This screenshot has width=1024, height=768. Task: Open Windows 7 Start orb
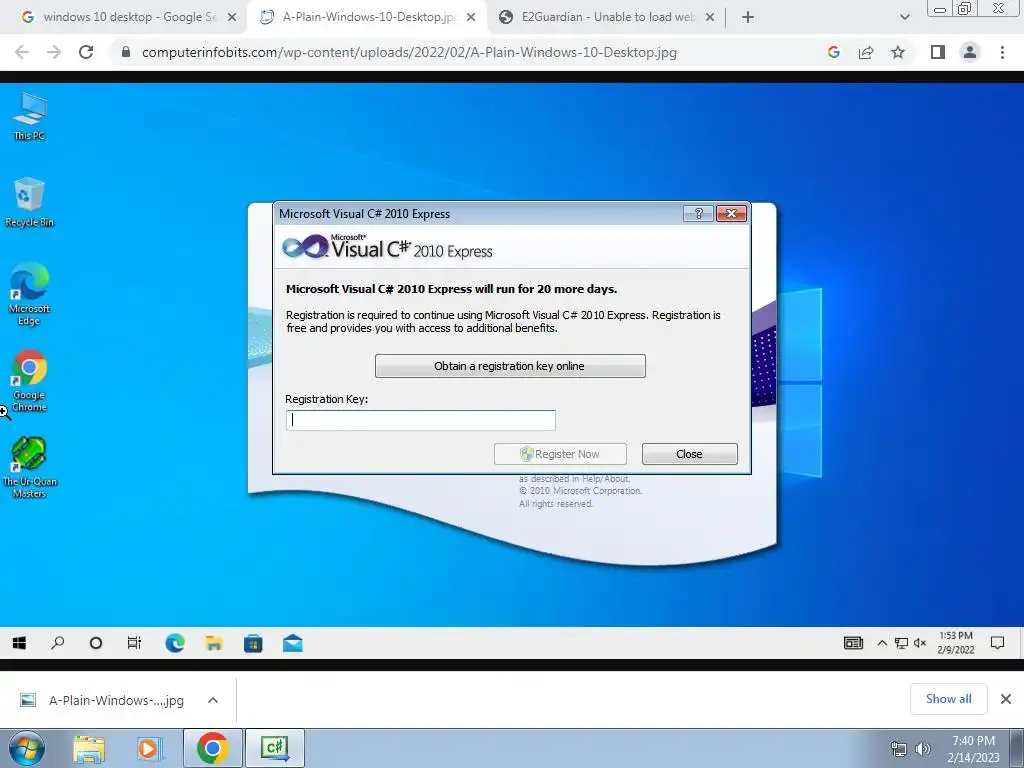(27, 748)
